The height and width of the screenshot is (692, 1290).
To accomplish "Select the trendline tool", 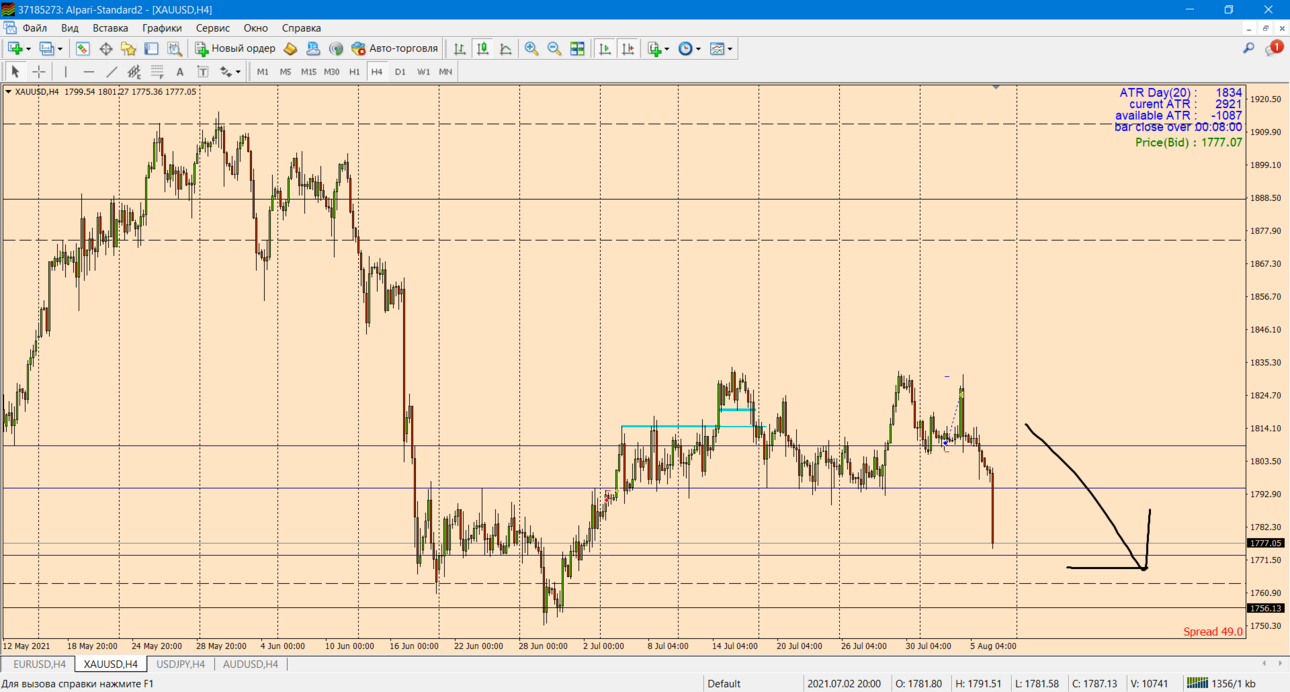I will point(112,72).
